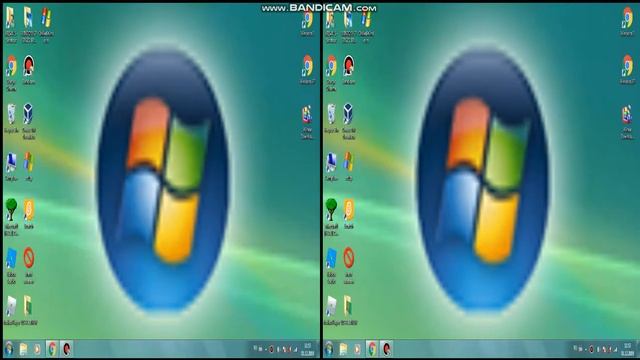Select Bandicam desktop shortcut on right screen
640x360 pixels.
coord(348,66)
